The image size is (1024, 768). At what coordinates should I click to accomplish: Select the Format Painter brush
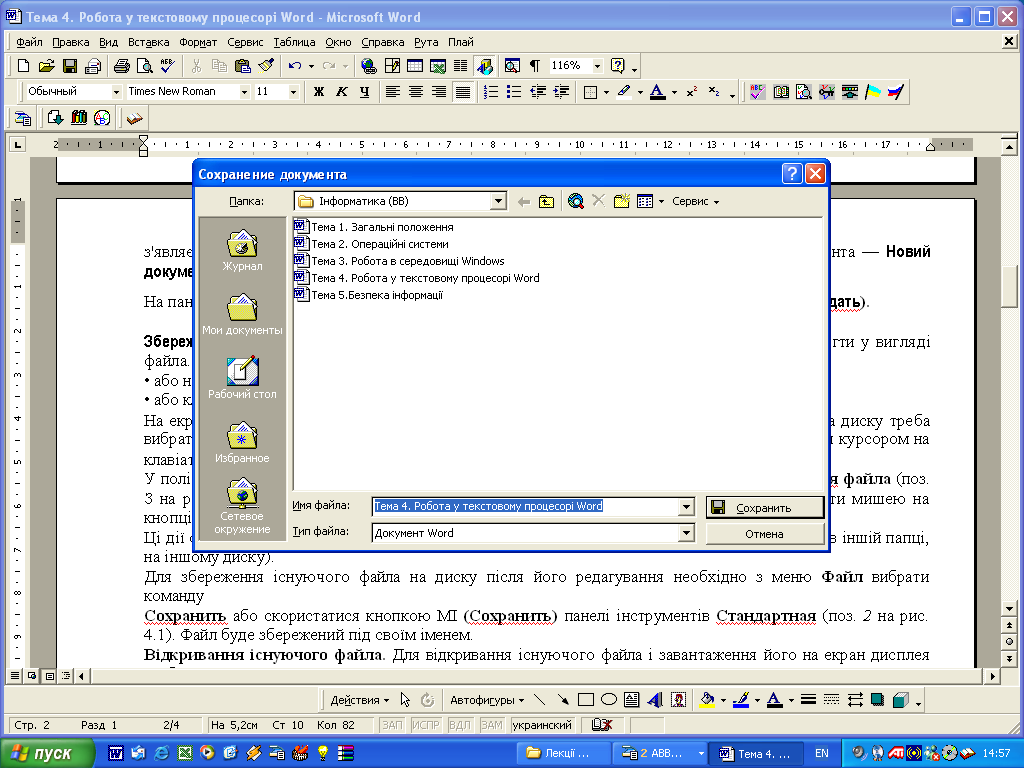(x=266, y=66)
